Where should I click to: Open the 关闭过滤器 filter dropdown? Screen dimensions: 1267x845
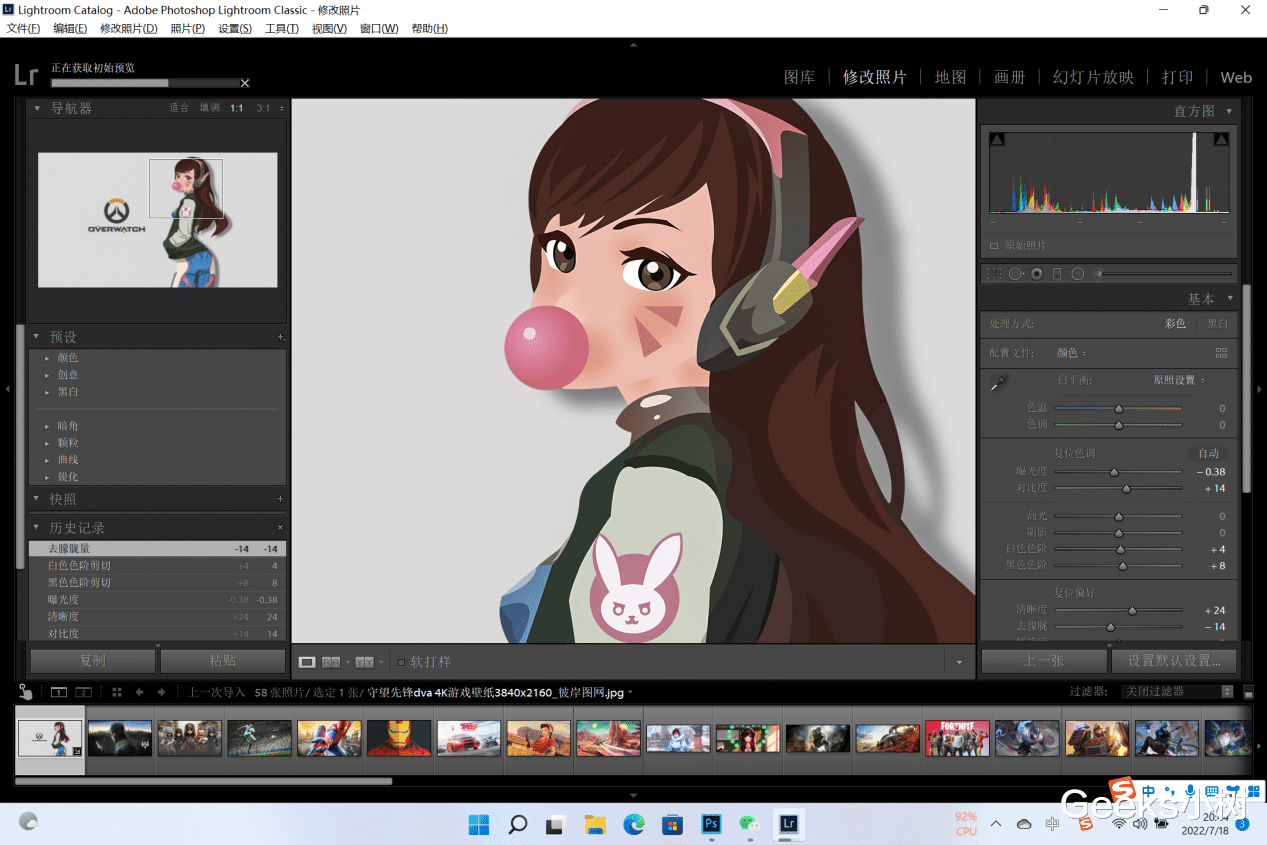1177,692
